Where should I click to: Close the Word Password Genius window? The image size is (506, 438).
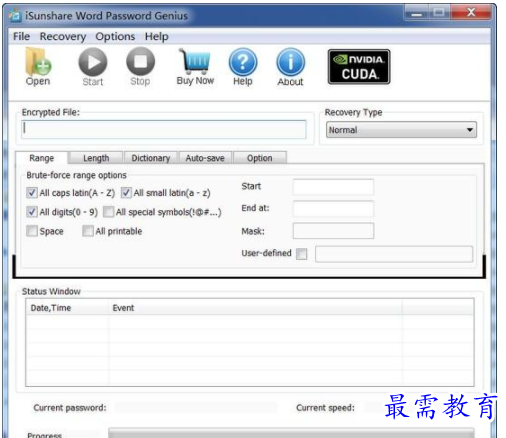[471, 13]
